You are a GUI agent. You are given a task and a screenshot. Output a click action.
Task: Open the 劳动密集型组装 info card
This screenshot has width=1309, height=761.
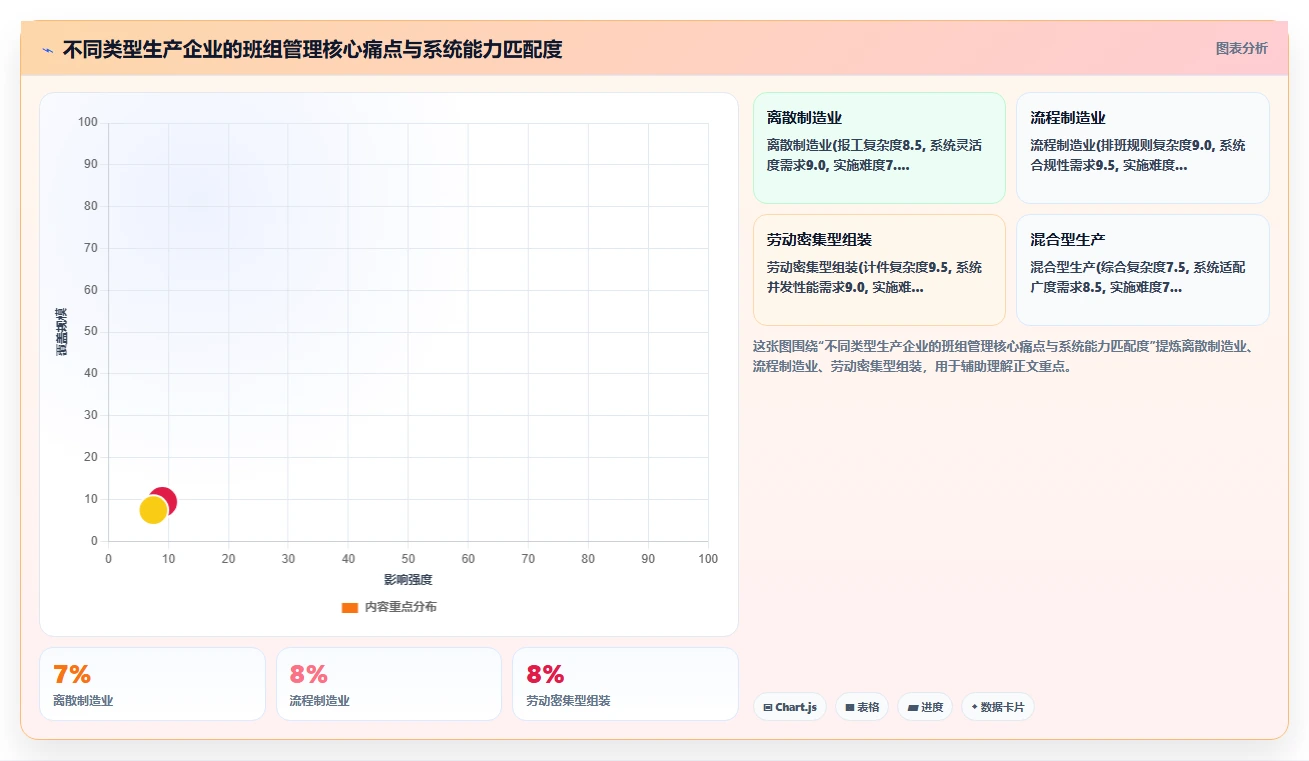(879, 270)
